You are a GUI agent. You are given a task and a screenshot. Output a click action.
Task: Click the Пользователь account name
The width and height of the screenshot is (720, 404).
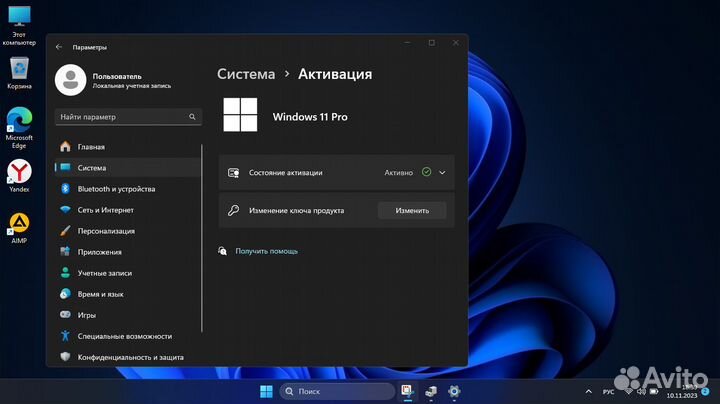117,76
